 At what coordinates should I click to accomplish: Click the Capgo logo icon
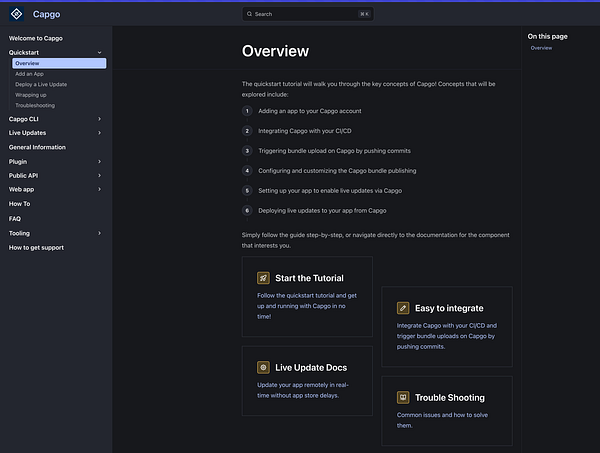[x=16, y=14]
